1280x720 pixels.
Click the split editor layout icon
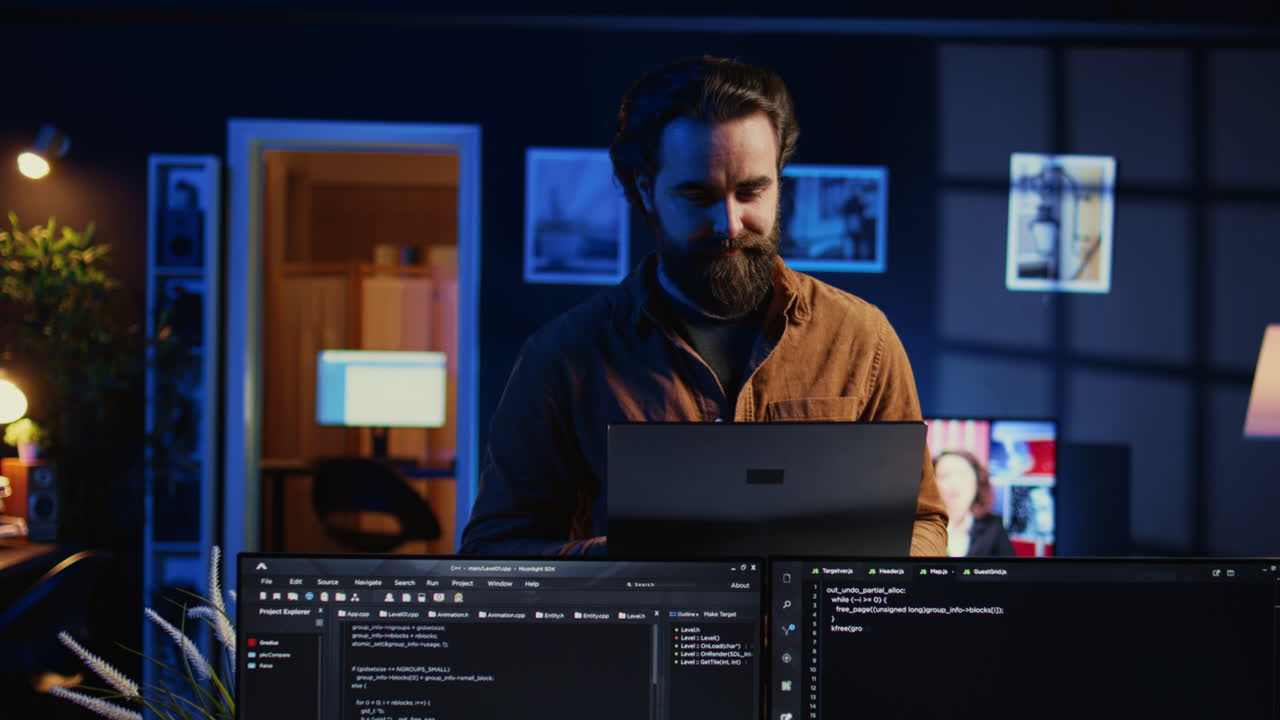(1230, 573)
